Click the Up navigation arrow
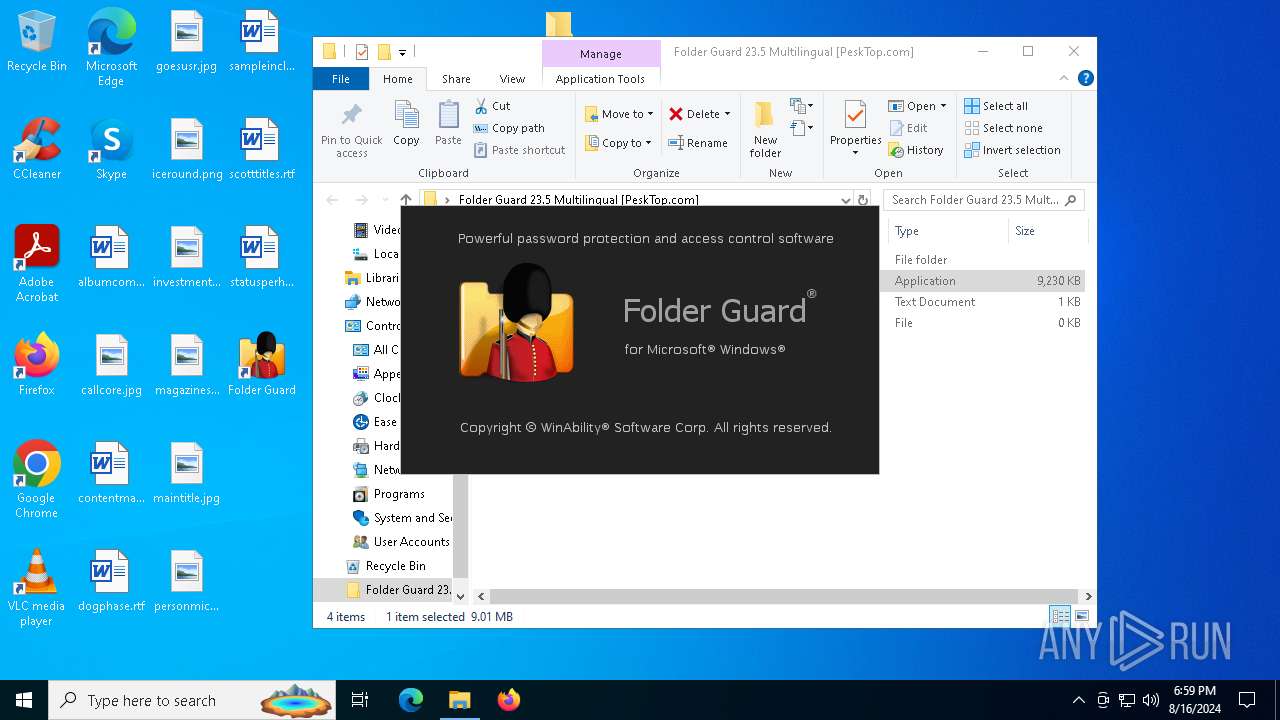This screenshot has width=1280, height=720. [x=406, y=200]
